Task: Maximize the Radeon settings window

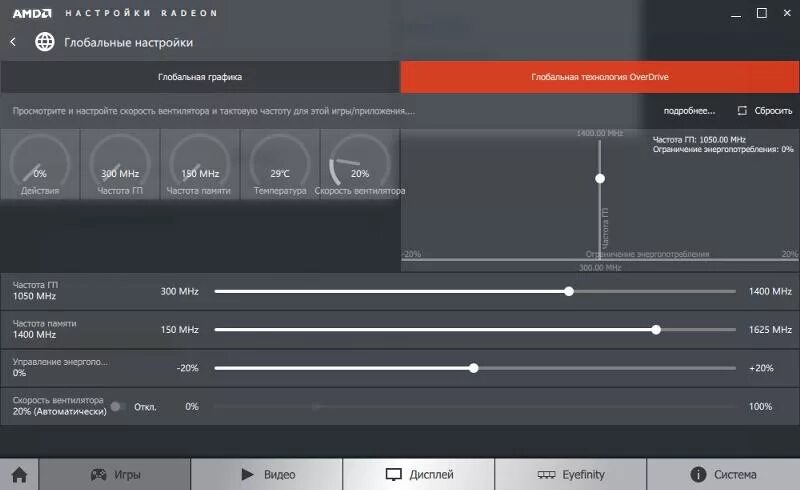Action: click(762, 13)
